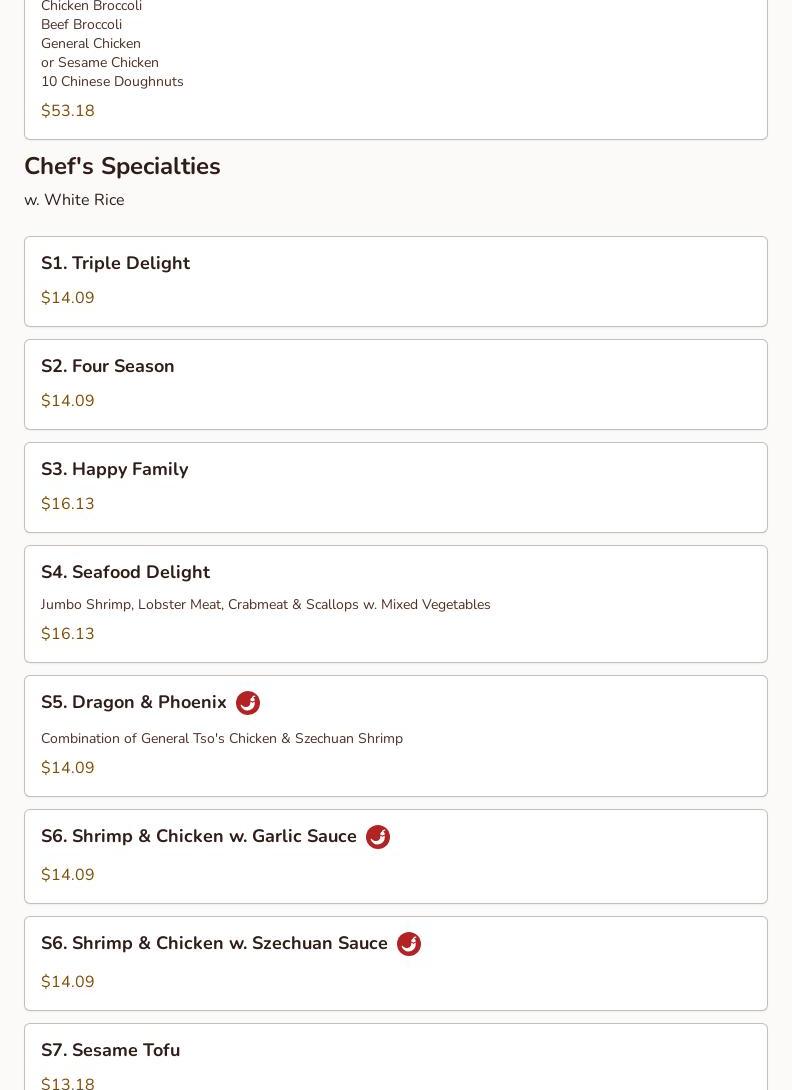Click the spicy icon next to Garlic Sauce dish
Screen dimensions: 792x1090
coord(378,837)
